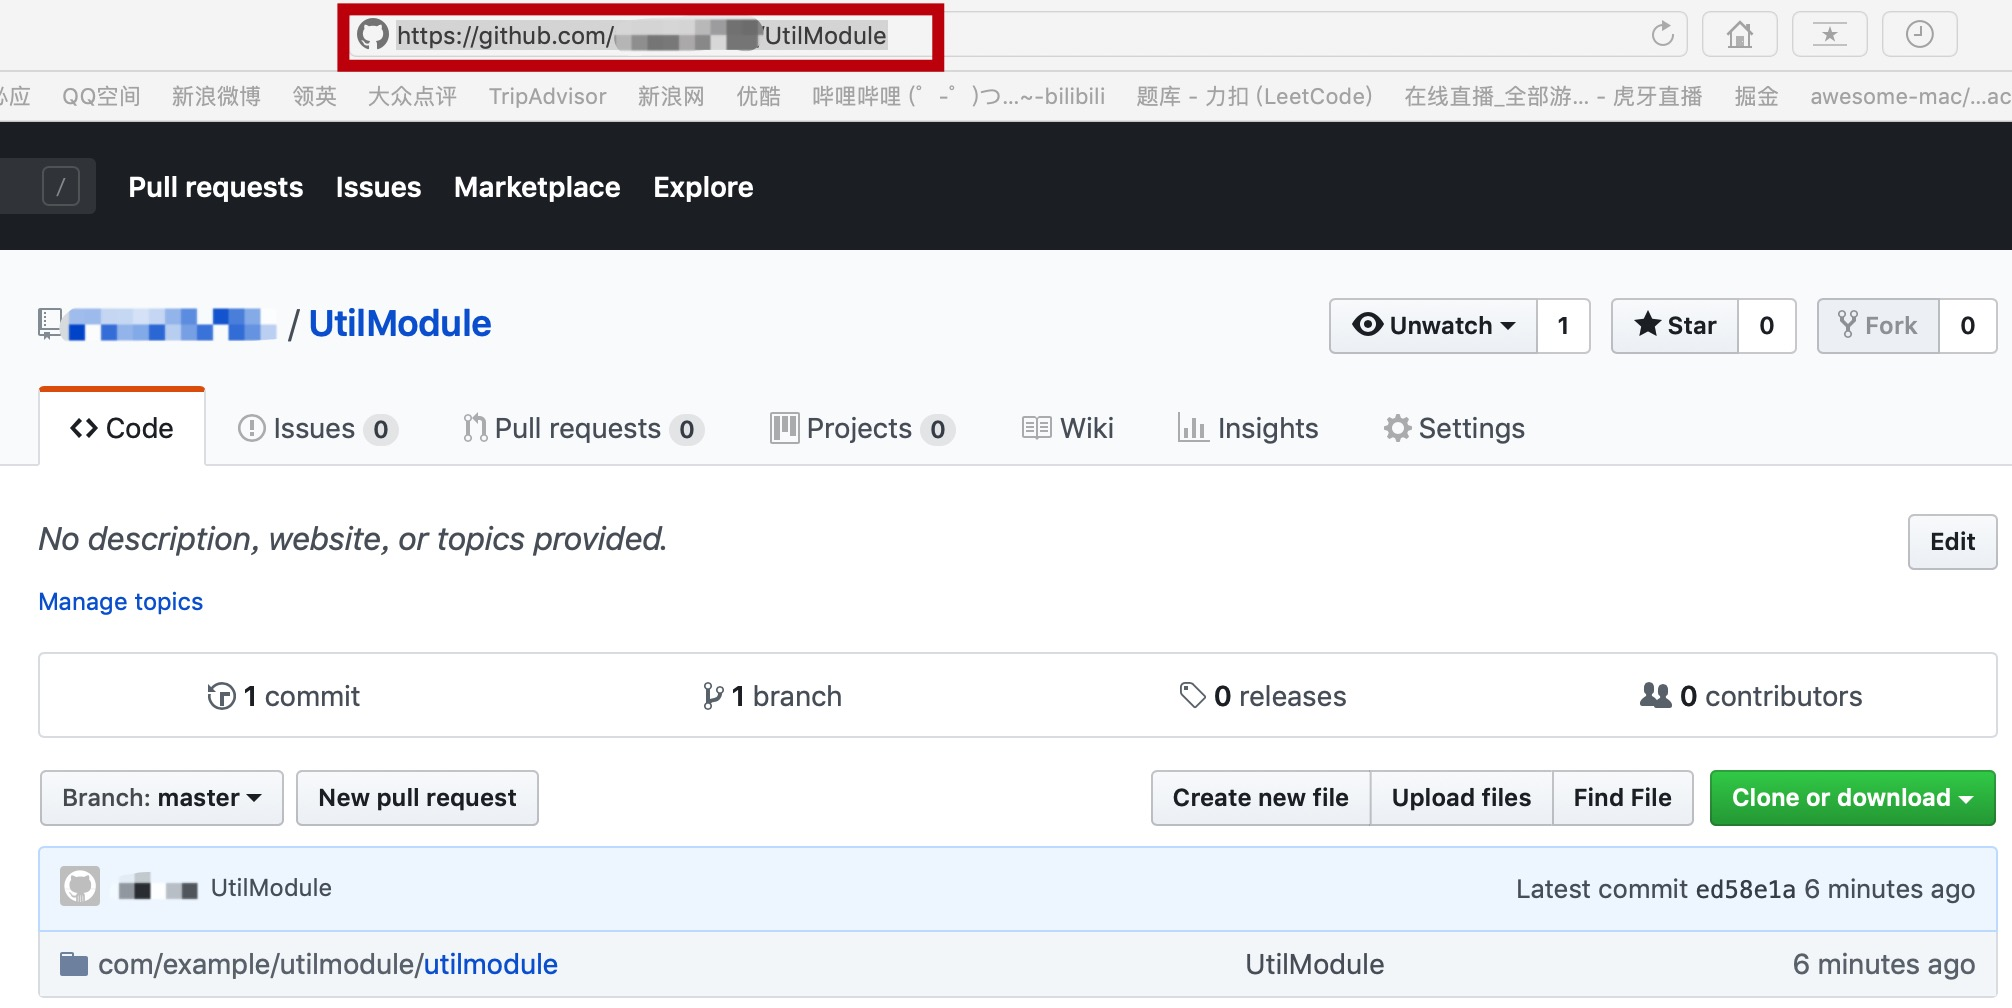Screen dimensions: 2012x1008
Task: Star the UtilModule repository
Action: pos(1675,326)
